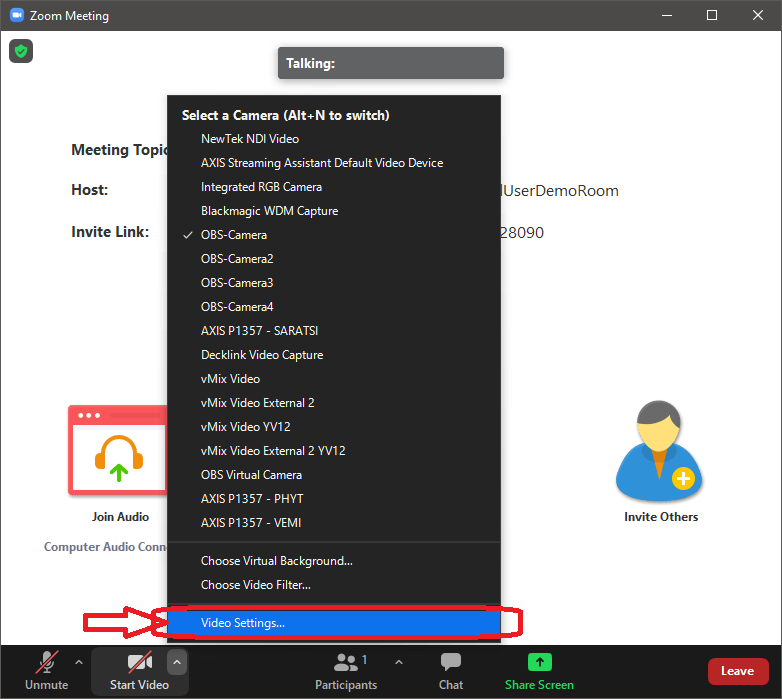This screenshot has height=699, width=782.
Task: Open the Chat panel
Action: pyautogui.click(x=451, y=671)
